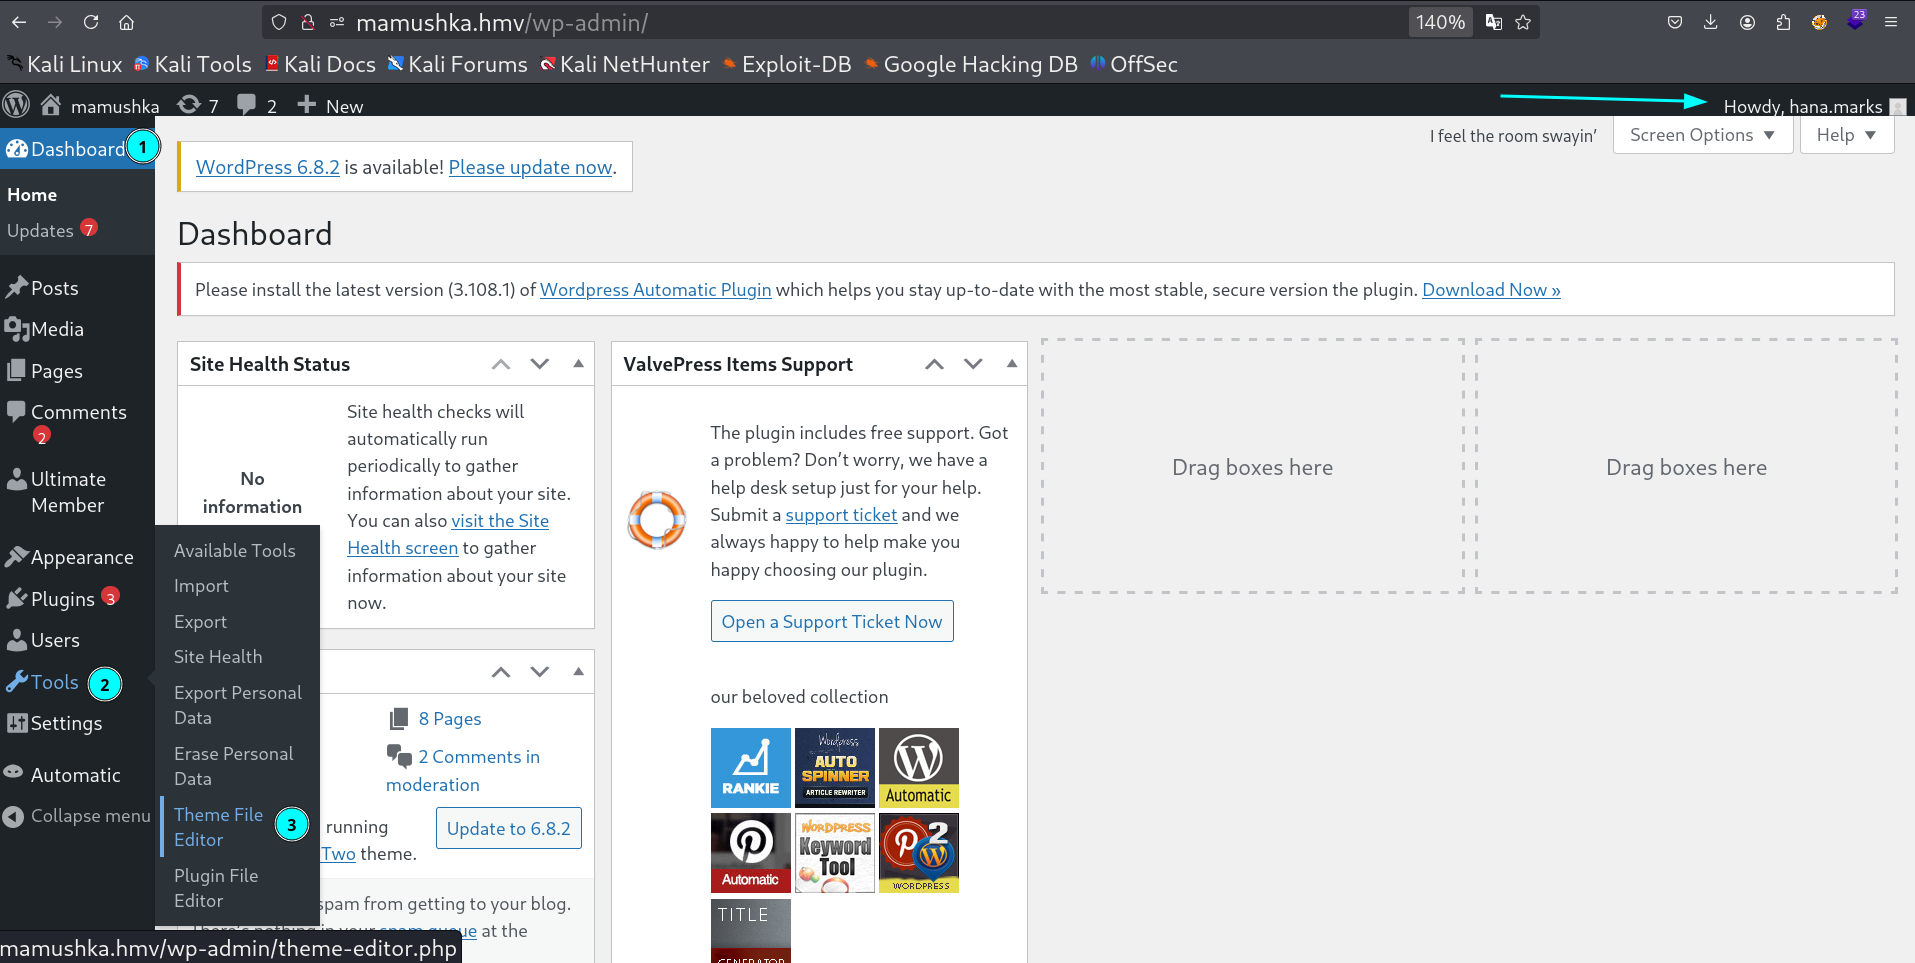The height and width of the screenshot is (963, 1915).
Task: Move ValvePress Items Support box up
Action: pyautogui.click(x=934, y=364)
